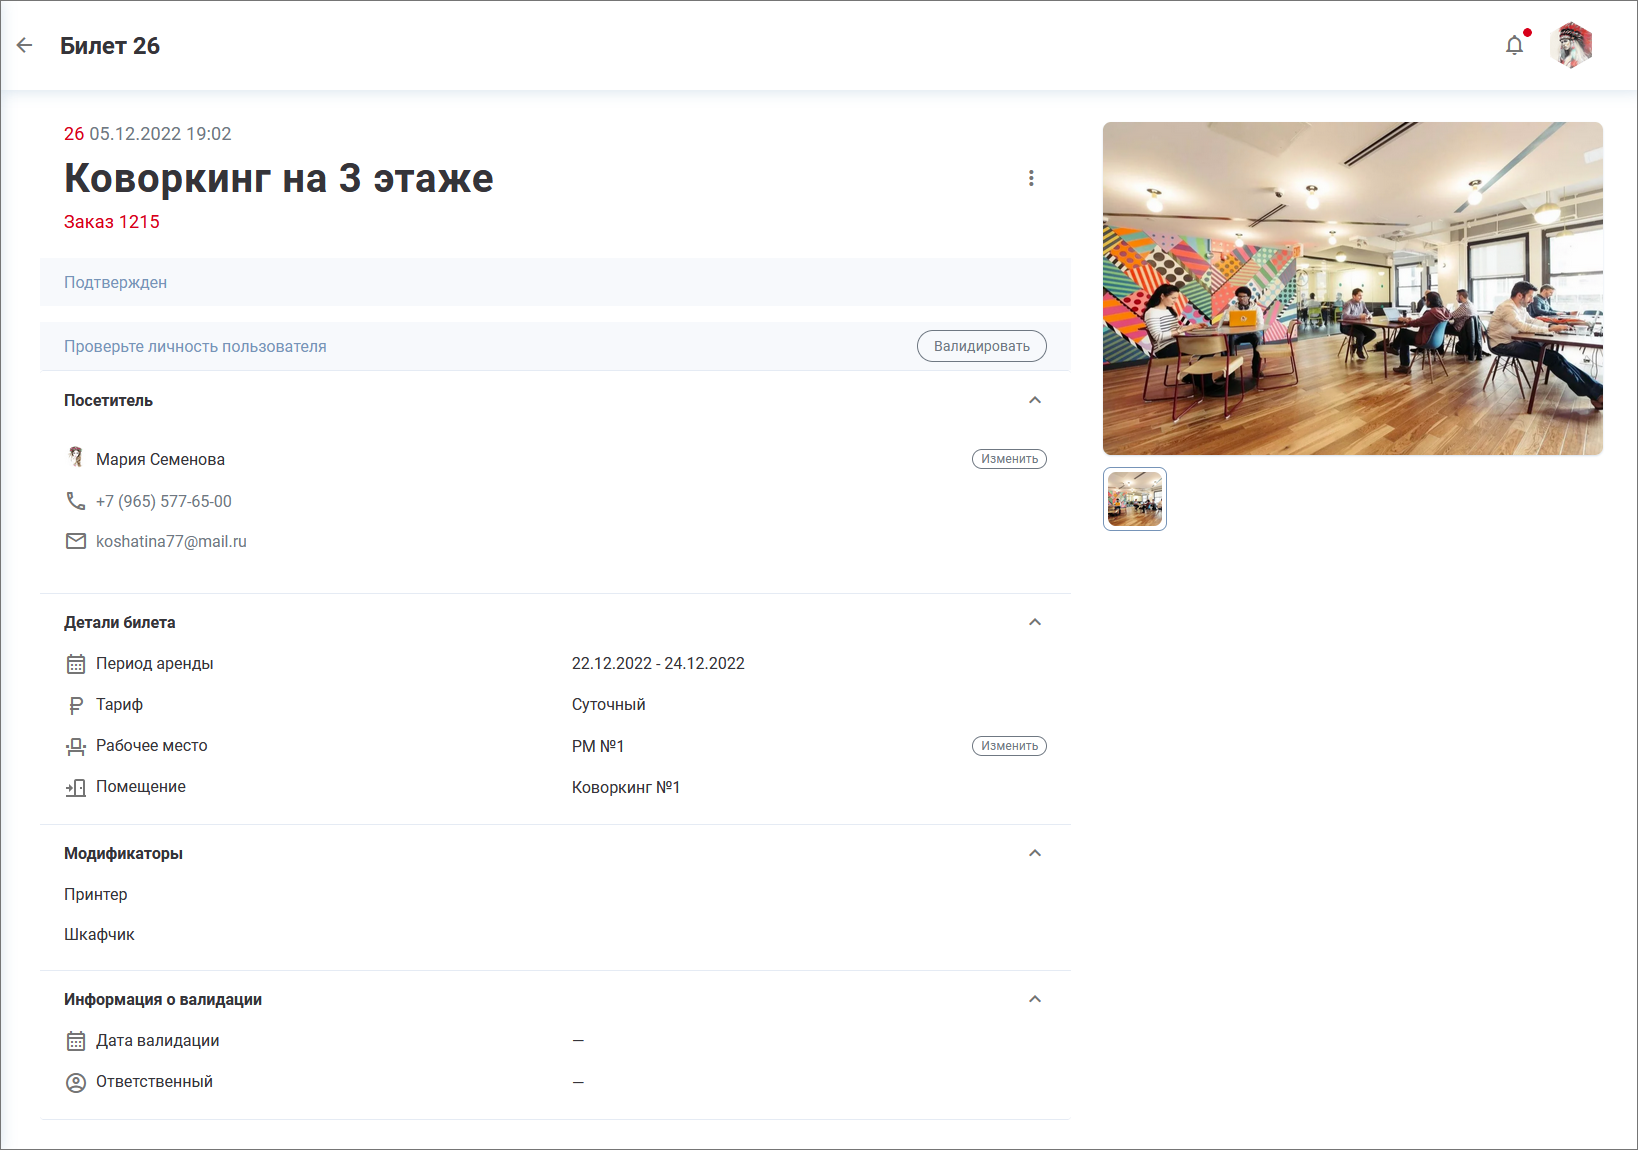Open the Заказ 1215 order link
Image resolution: width=1638 pixels, height=1150 pixels.
tap(112, 222)
